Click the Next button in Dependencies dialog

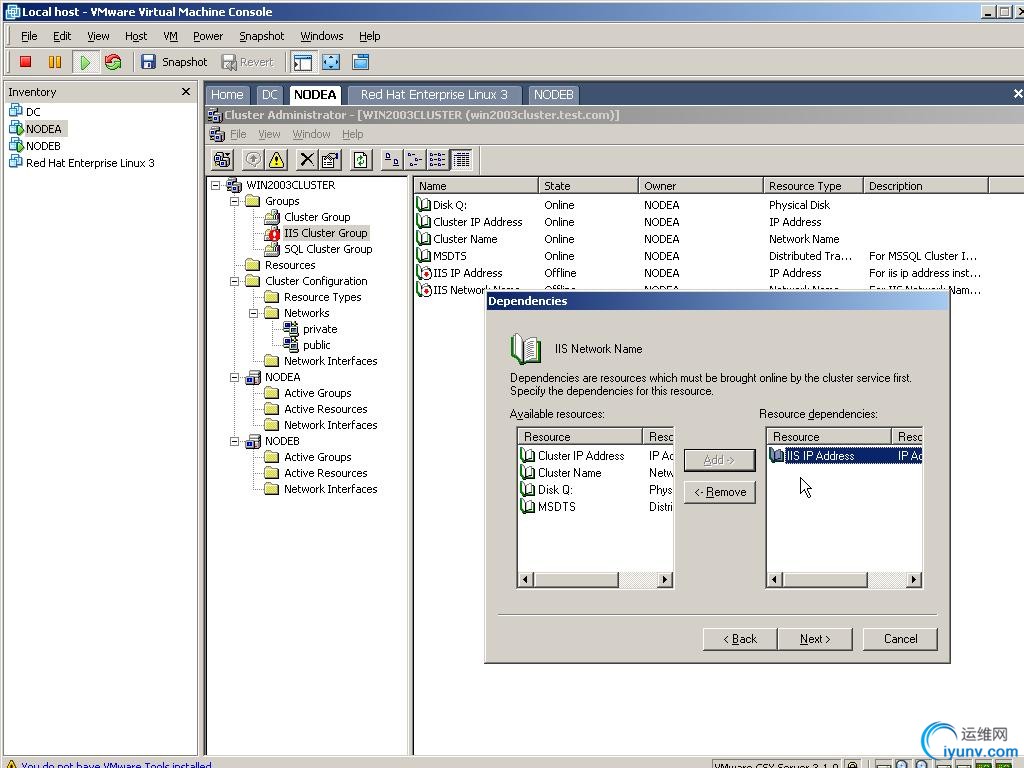tap(815, 639)
